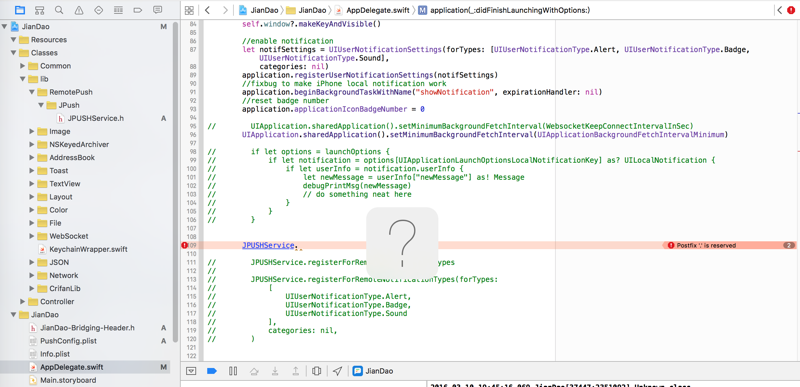Open Debug View Hierarchy

pyautogui.click(x=316, y=371)
